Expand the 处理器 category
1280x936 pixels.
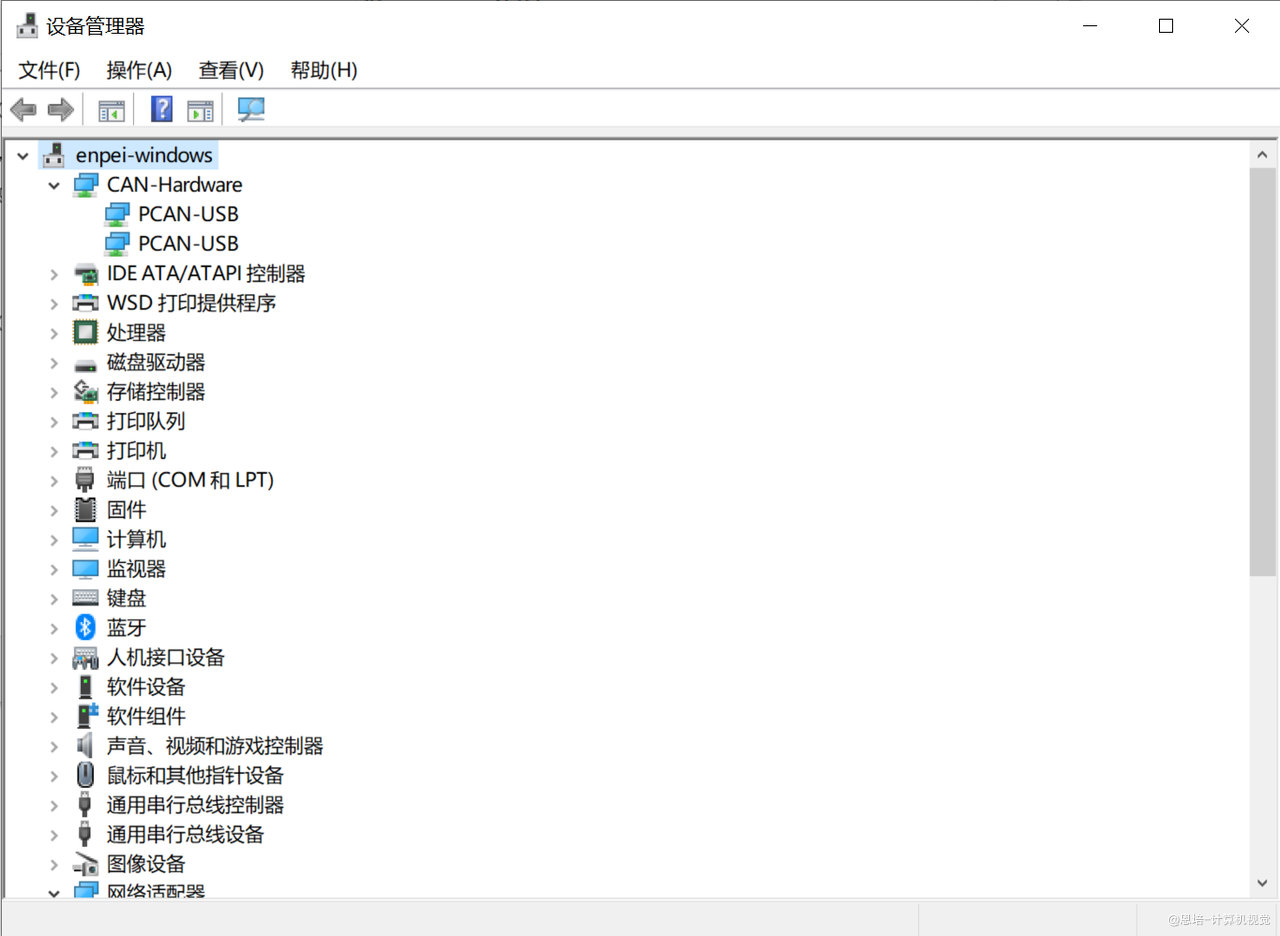[x=54, y=333]
